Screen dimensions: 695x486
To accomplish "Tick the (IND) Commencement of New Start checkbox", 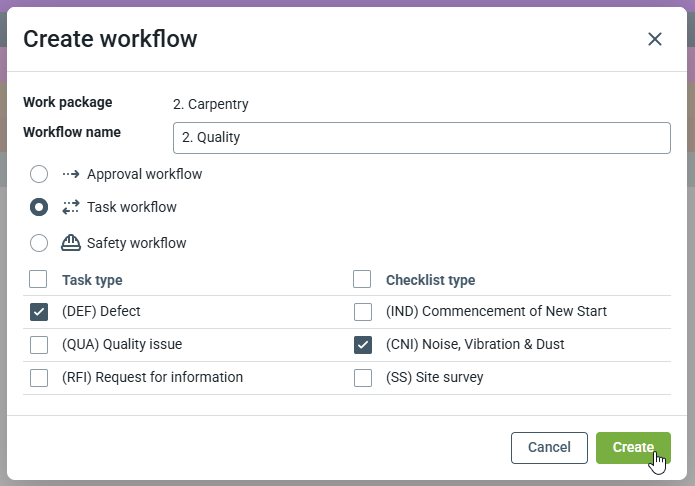I will (x=362, y=312).
